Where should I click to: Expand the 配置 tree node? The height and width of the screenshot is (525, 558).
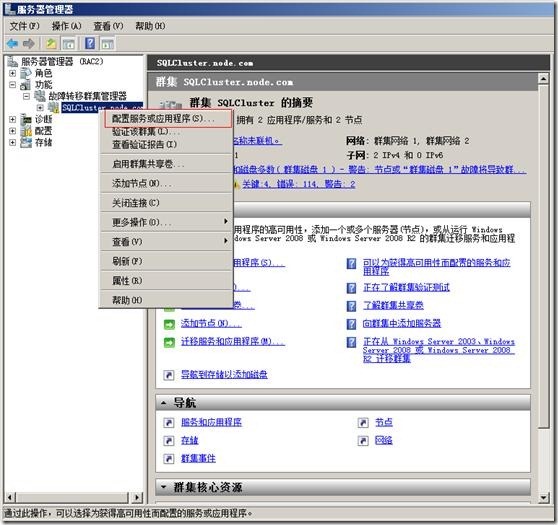(12, 131)
